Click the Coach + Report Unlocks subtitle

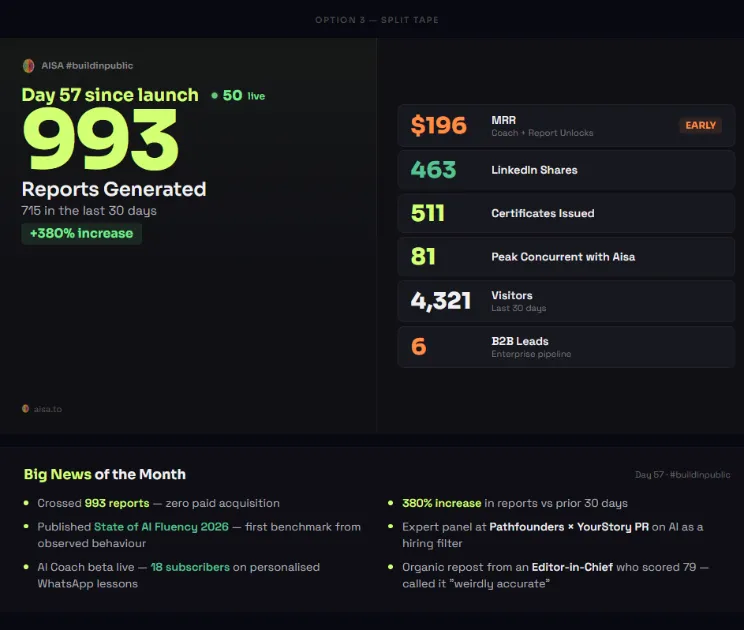tap(542, 133)
